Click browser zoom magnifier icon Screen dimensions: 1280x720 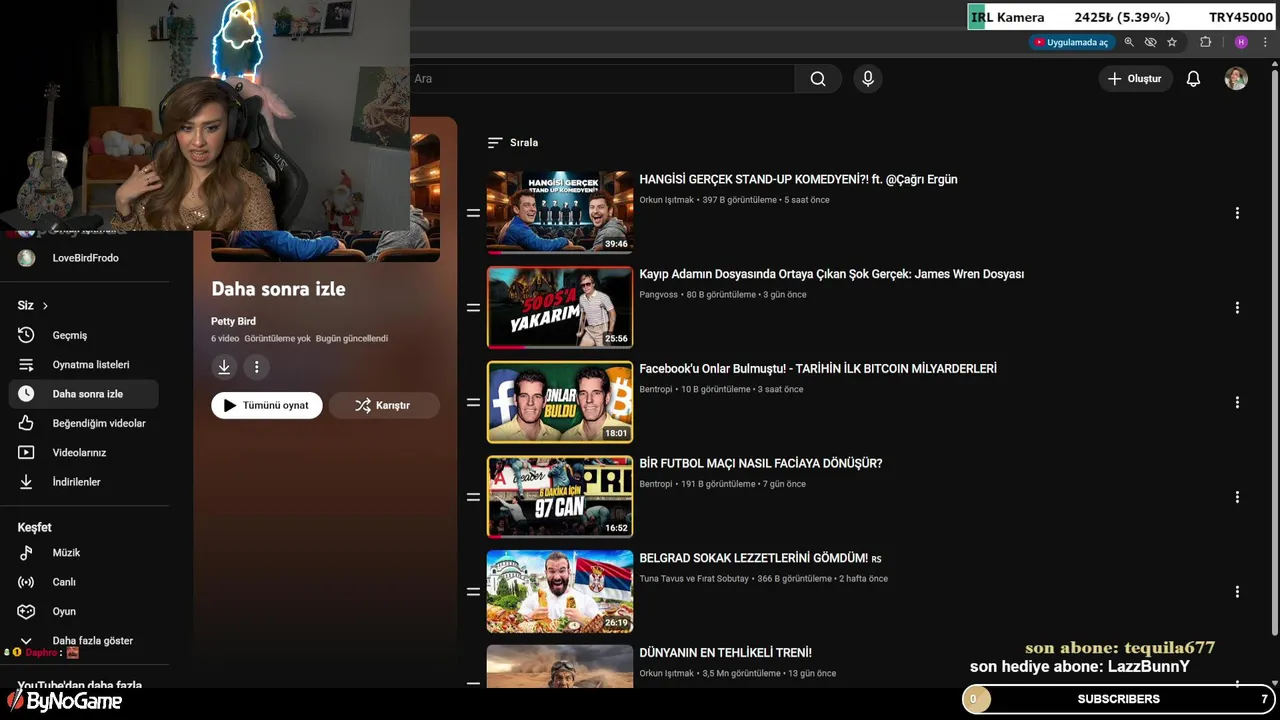[1129, 42]
